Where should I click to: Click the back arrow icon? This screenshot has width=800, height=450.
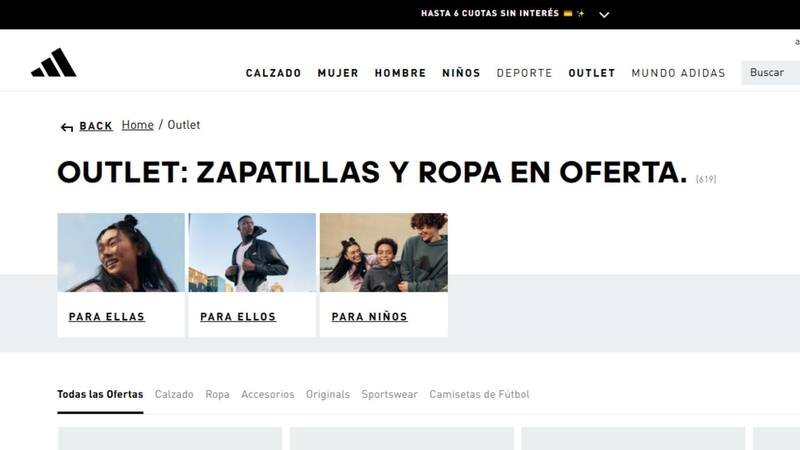[67, 127]
